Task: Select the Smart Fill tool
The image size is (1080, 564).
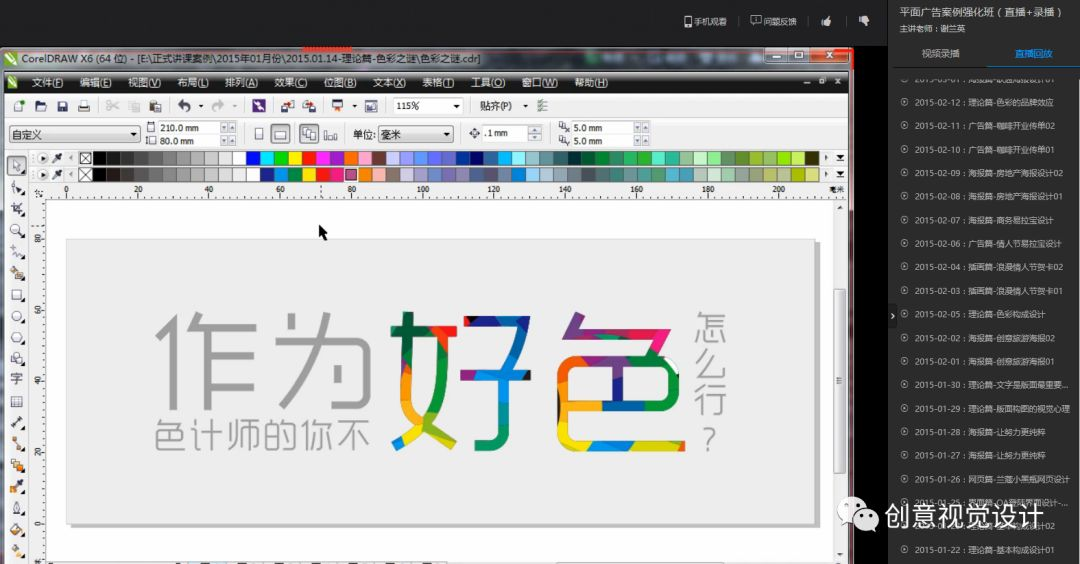Action: pyautogui.click(x=17, y=273)
